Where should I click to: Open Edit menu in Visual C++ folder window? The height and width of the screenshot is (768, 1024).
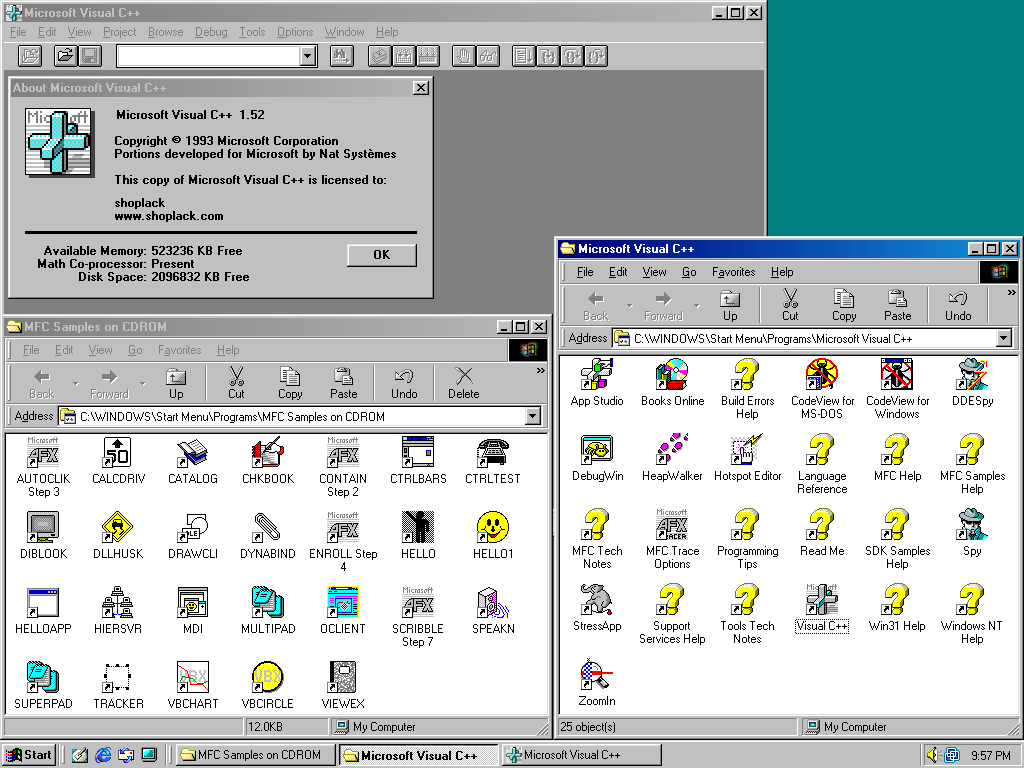point(618,272)
